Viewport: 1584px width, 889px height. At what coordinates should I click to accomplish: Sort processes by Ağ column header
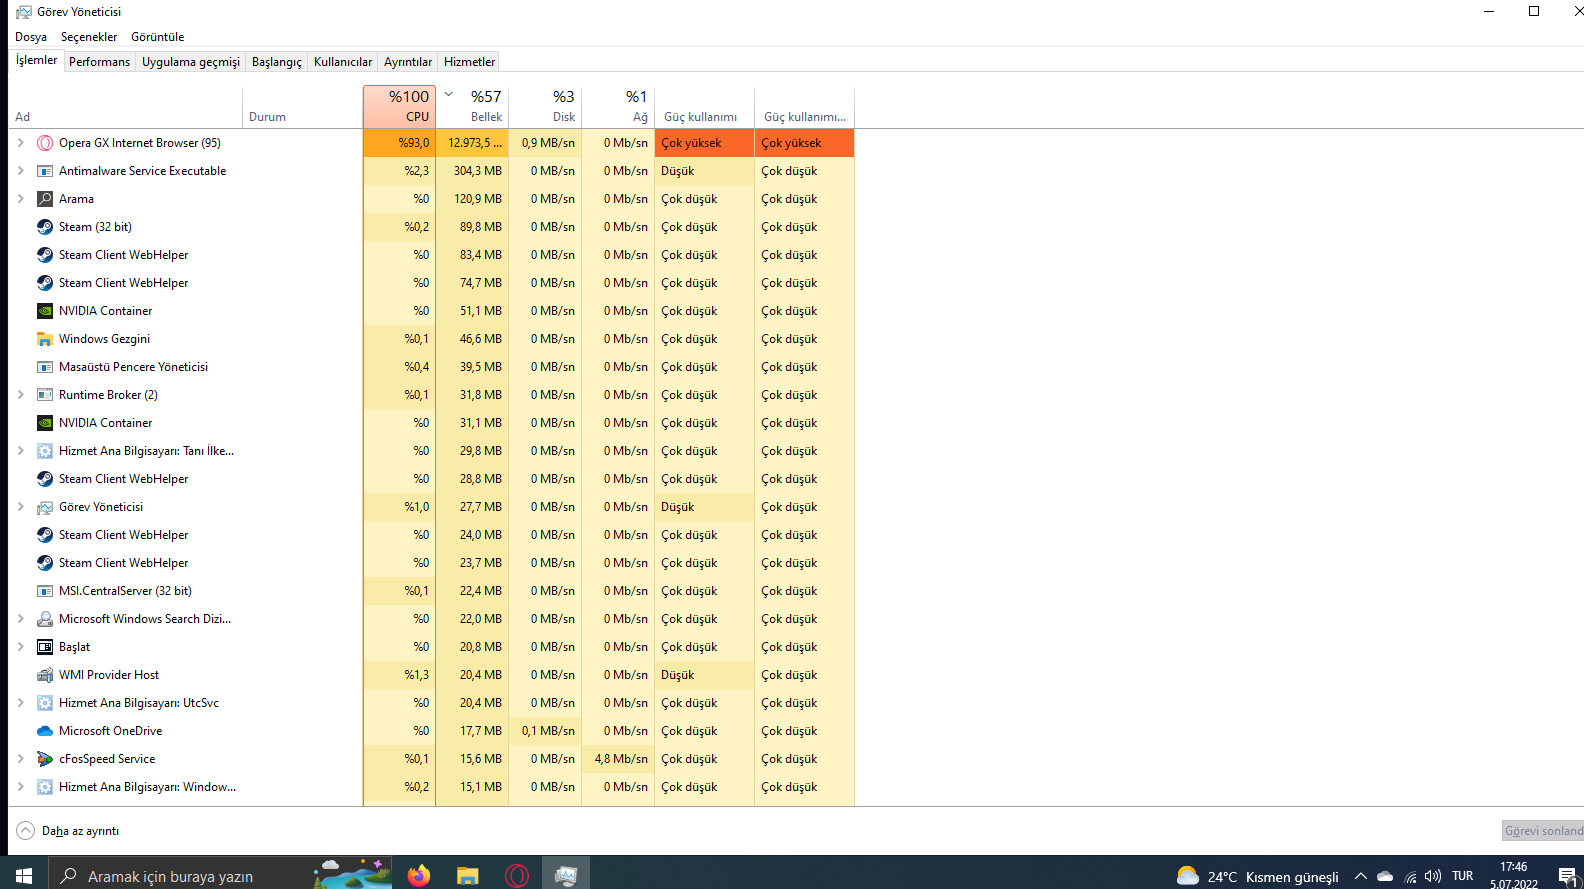(x=618, y=107)
